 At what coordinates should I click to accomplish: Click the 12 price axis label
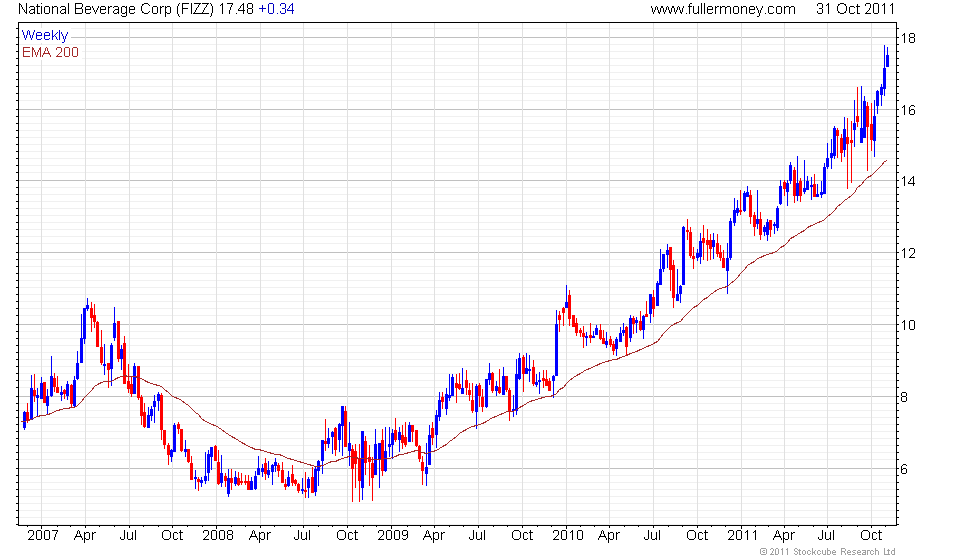908,253
